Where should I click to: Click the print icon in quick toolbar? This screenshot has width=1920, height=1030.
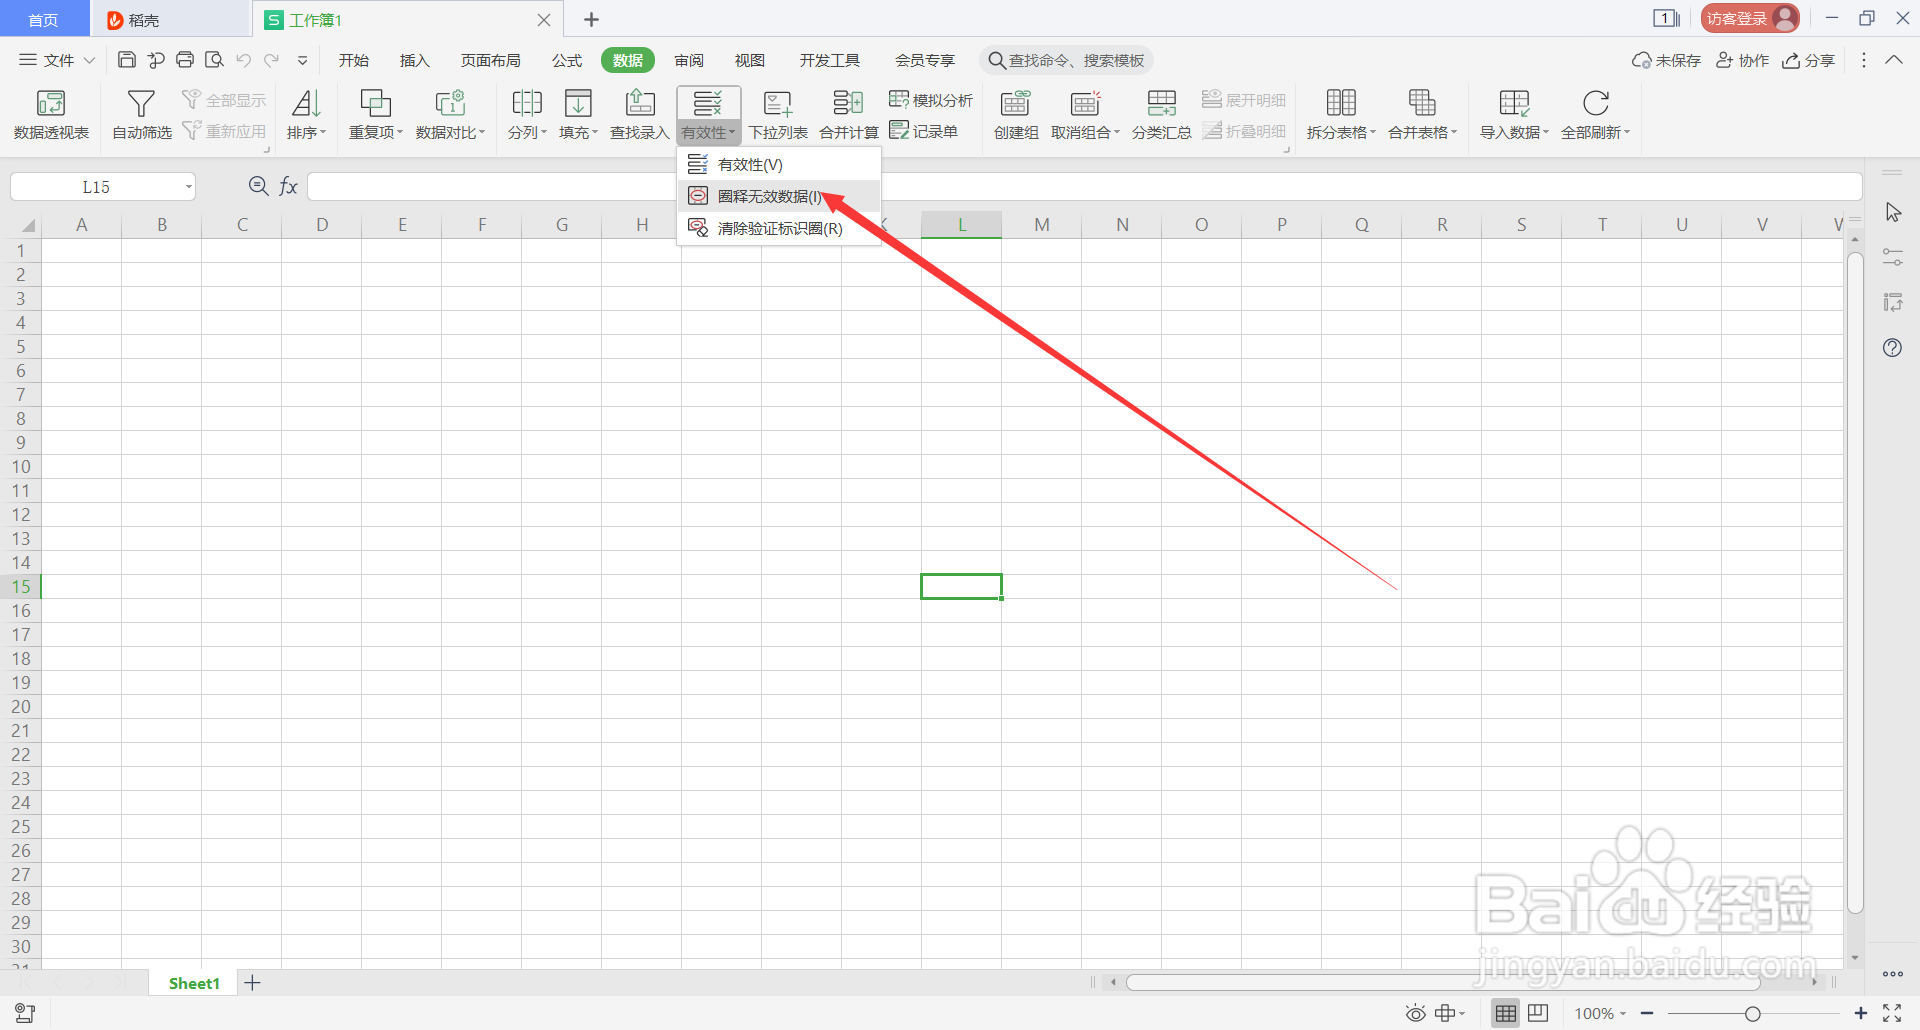(x=185, y=60)
